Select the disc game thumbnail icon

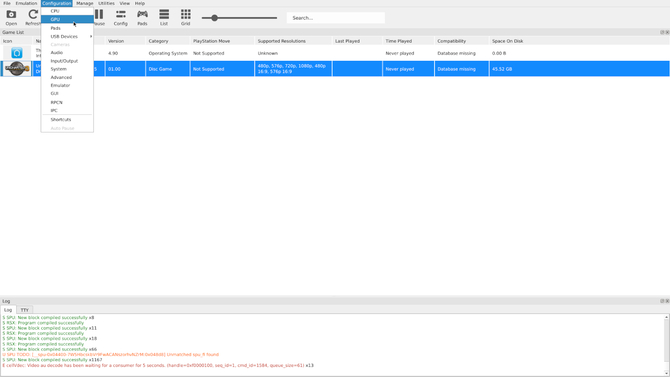17,69
